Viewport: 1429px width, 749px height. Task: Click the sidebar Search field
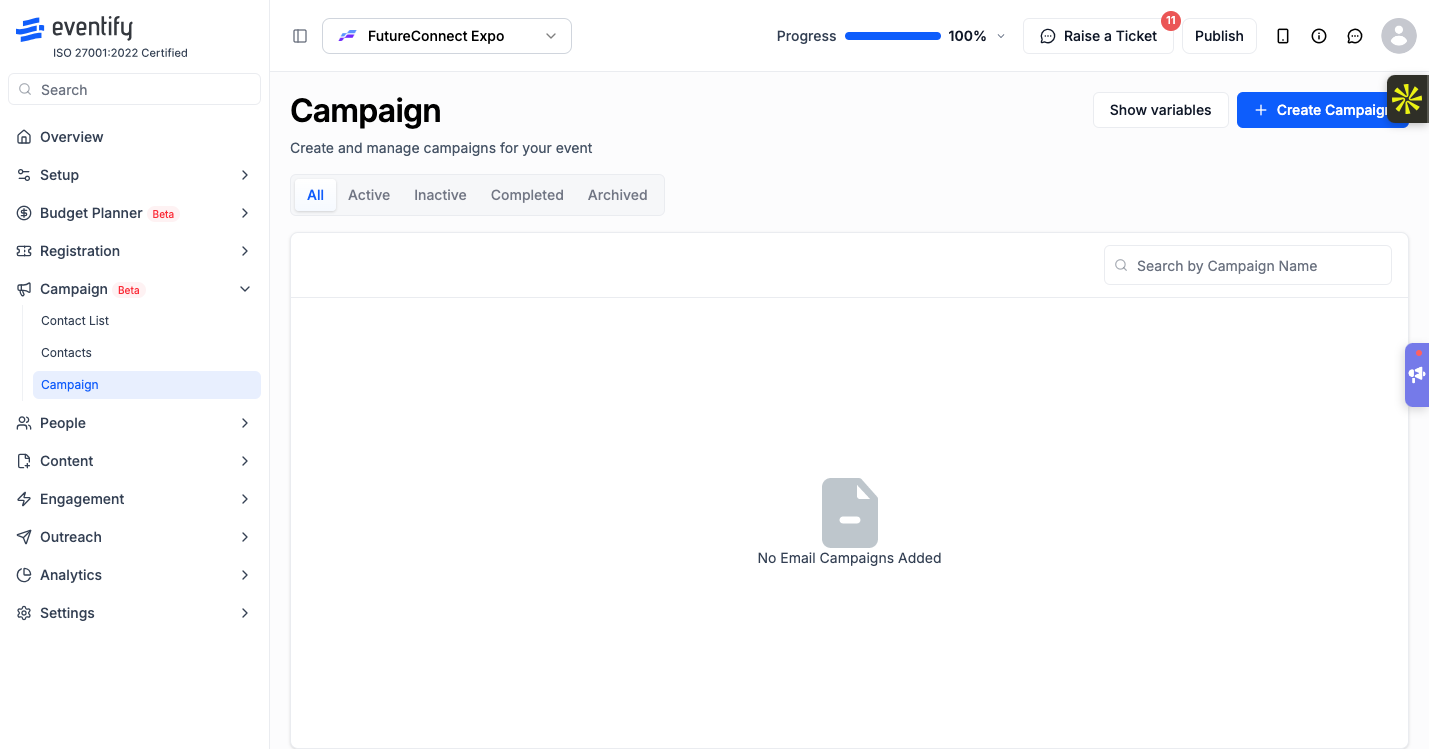[x=134, y=89]
